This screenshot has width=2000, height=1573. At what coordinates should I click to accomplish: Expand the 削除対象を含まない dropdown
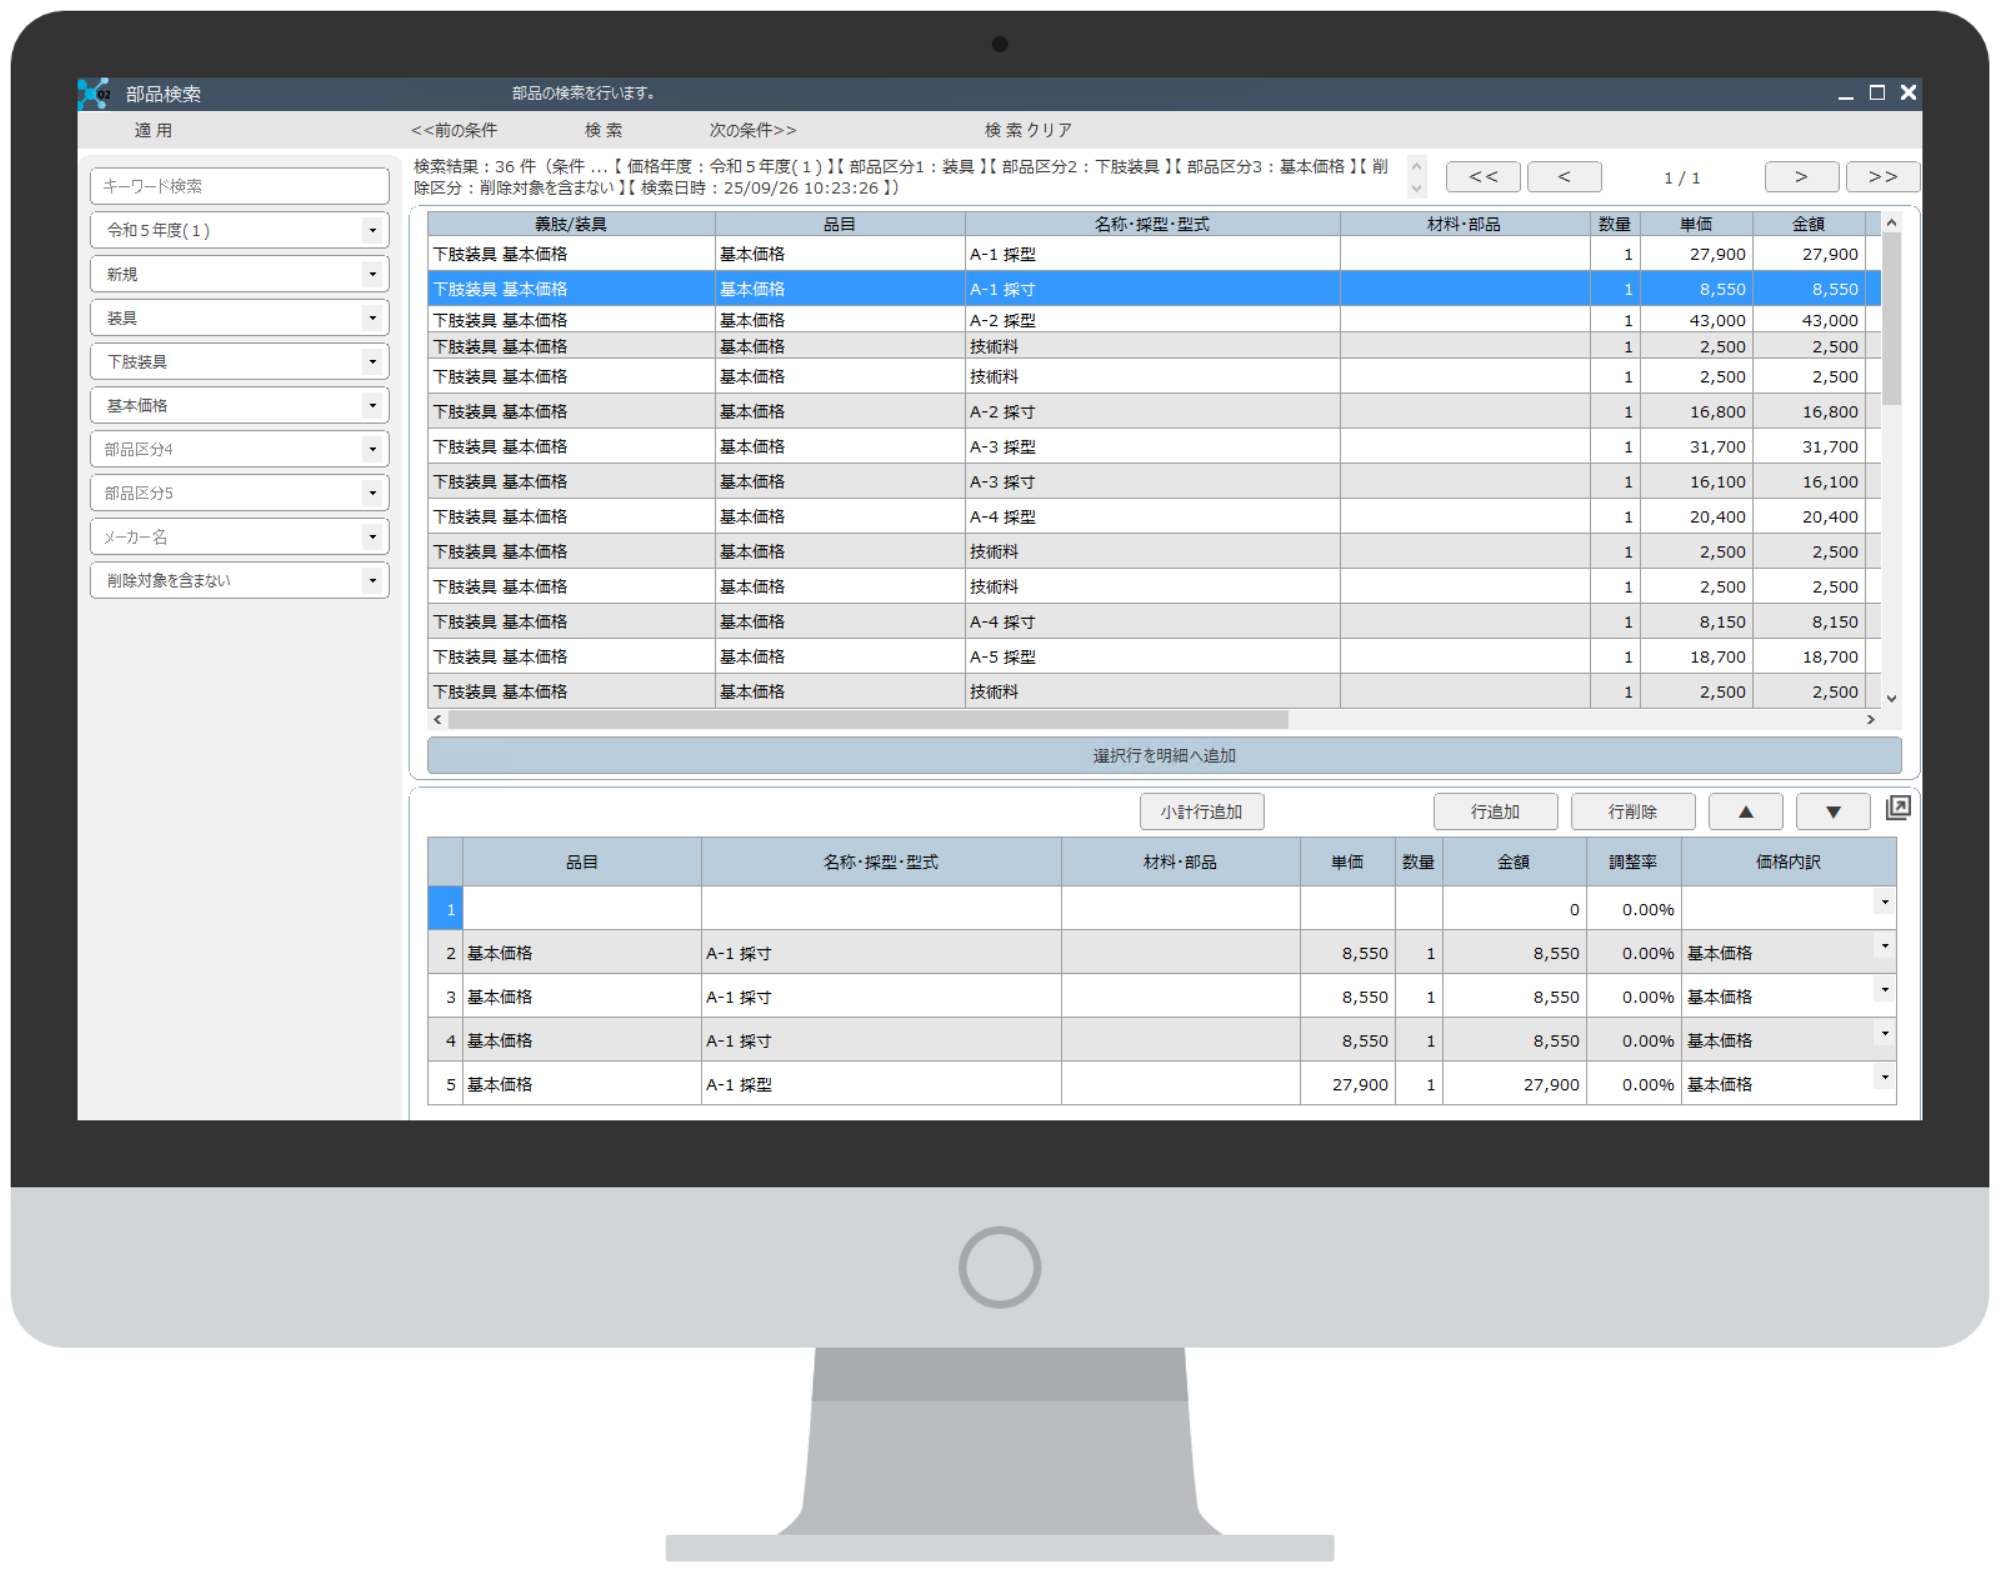coord(372,581)
